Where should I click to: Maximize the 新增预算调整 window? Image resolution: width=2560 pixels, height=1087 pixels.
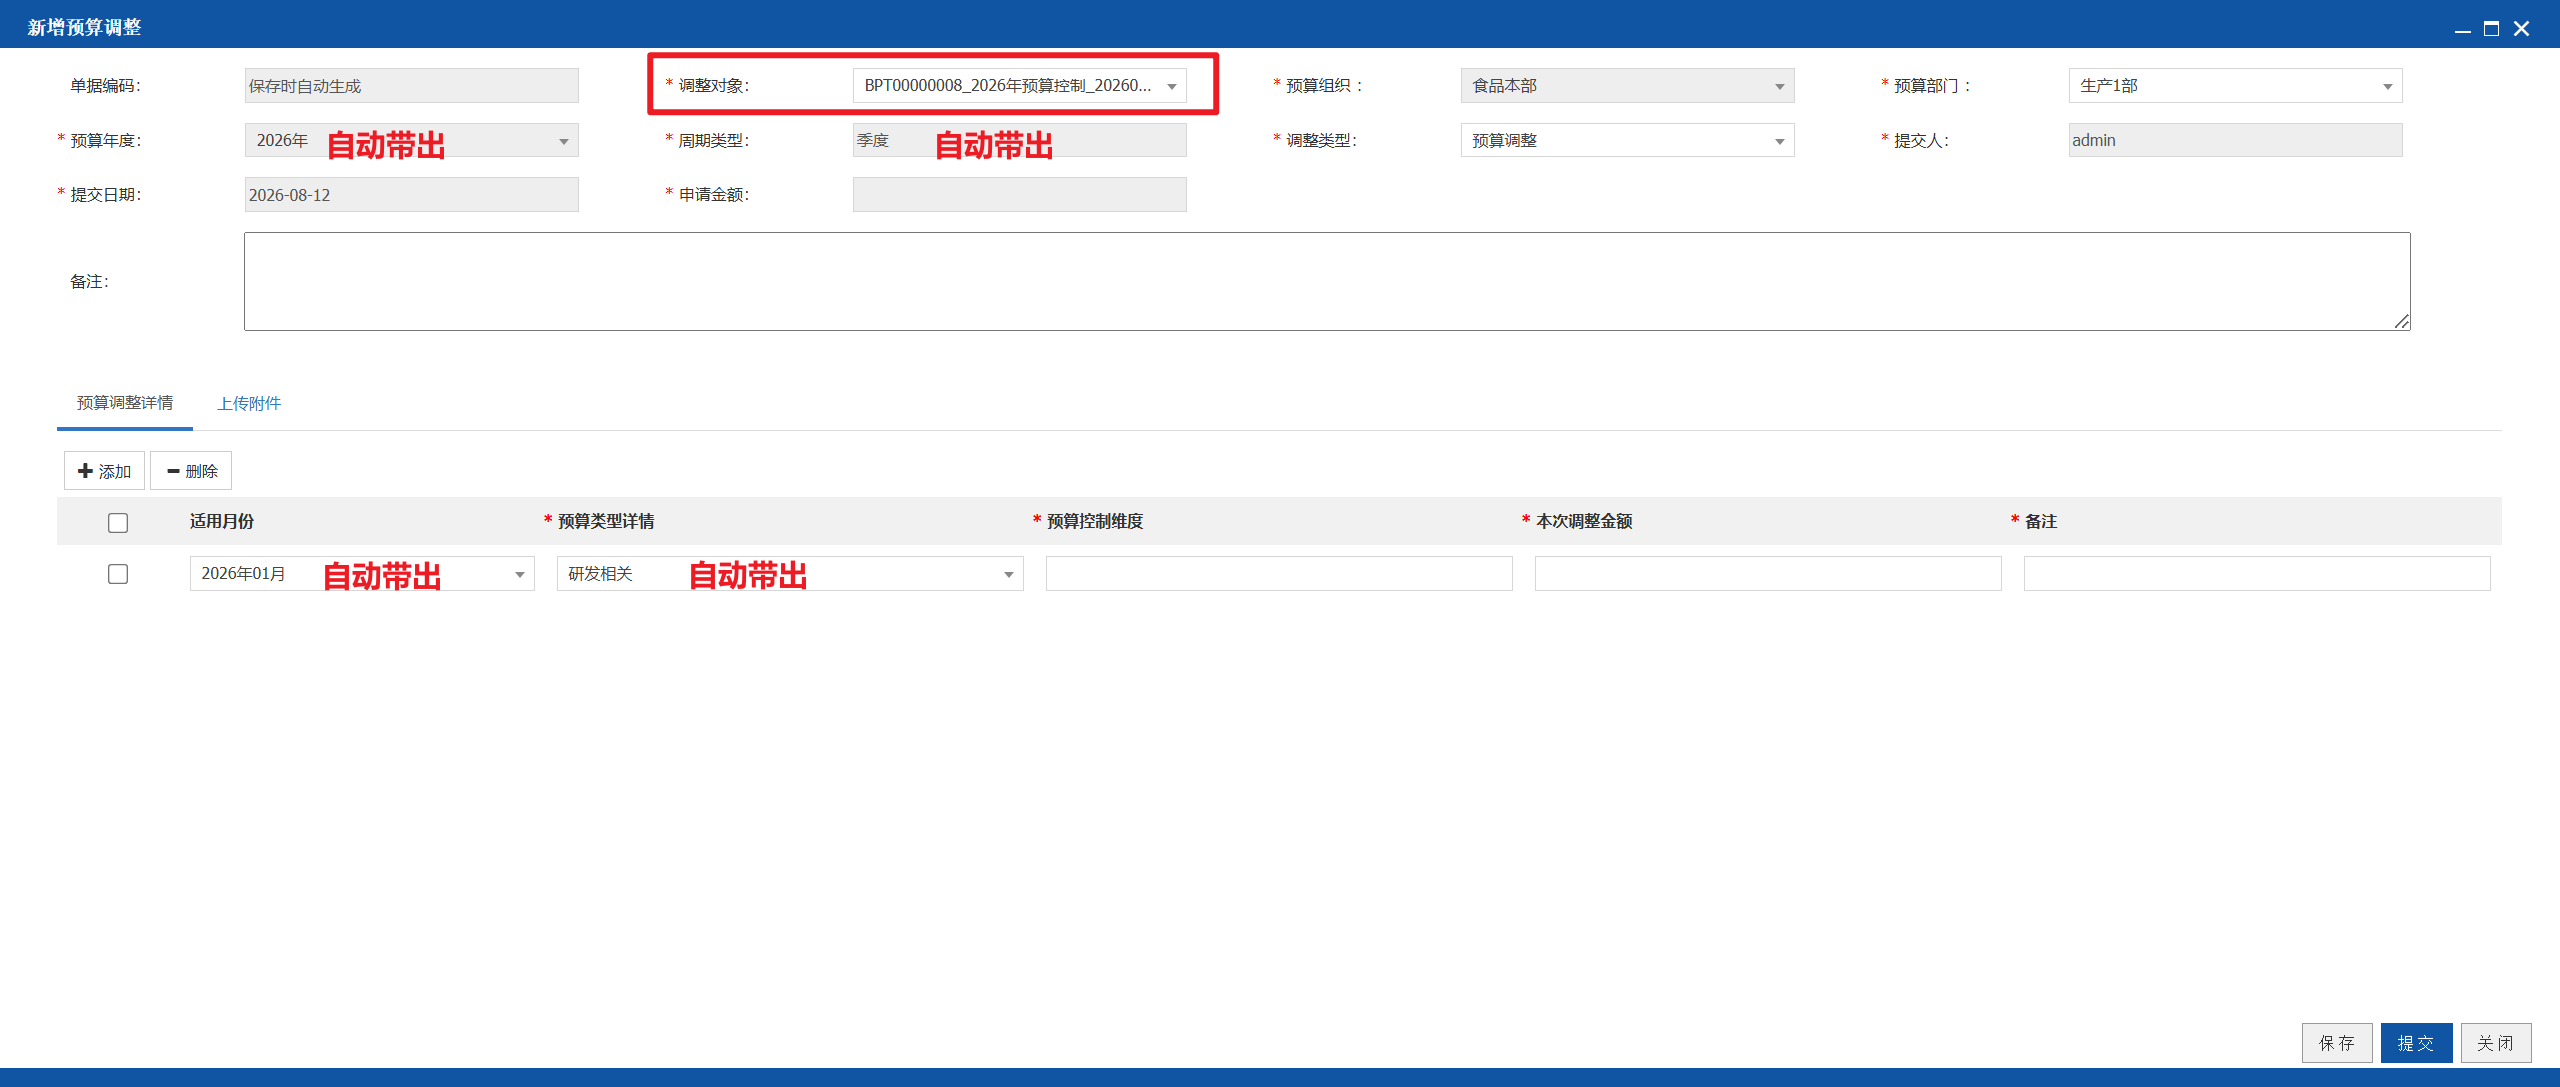2491,29
